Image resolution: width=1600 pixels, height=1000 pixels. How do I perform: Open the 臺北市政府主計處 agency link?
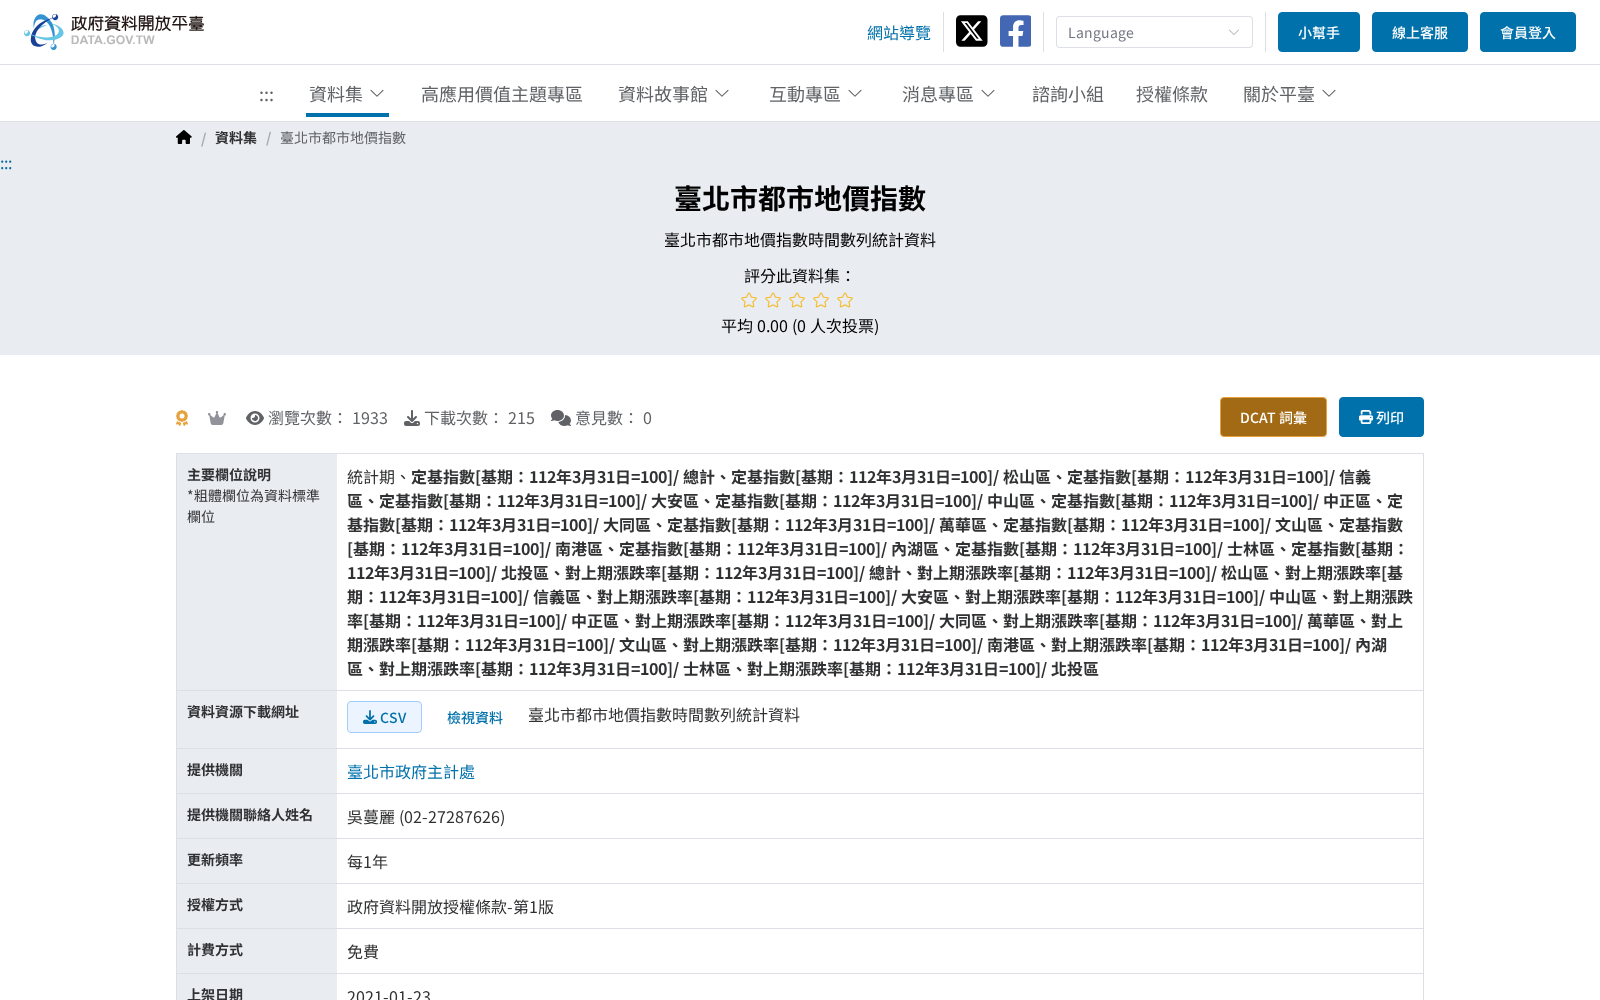tap(411, 772)
